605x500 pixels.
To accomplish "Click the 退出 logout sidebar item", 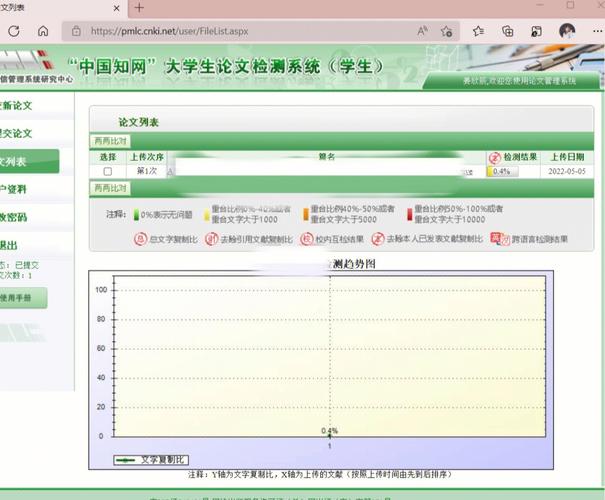I will pos(8,245).
